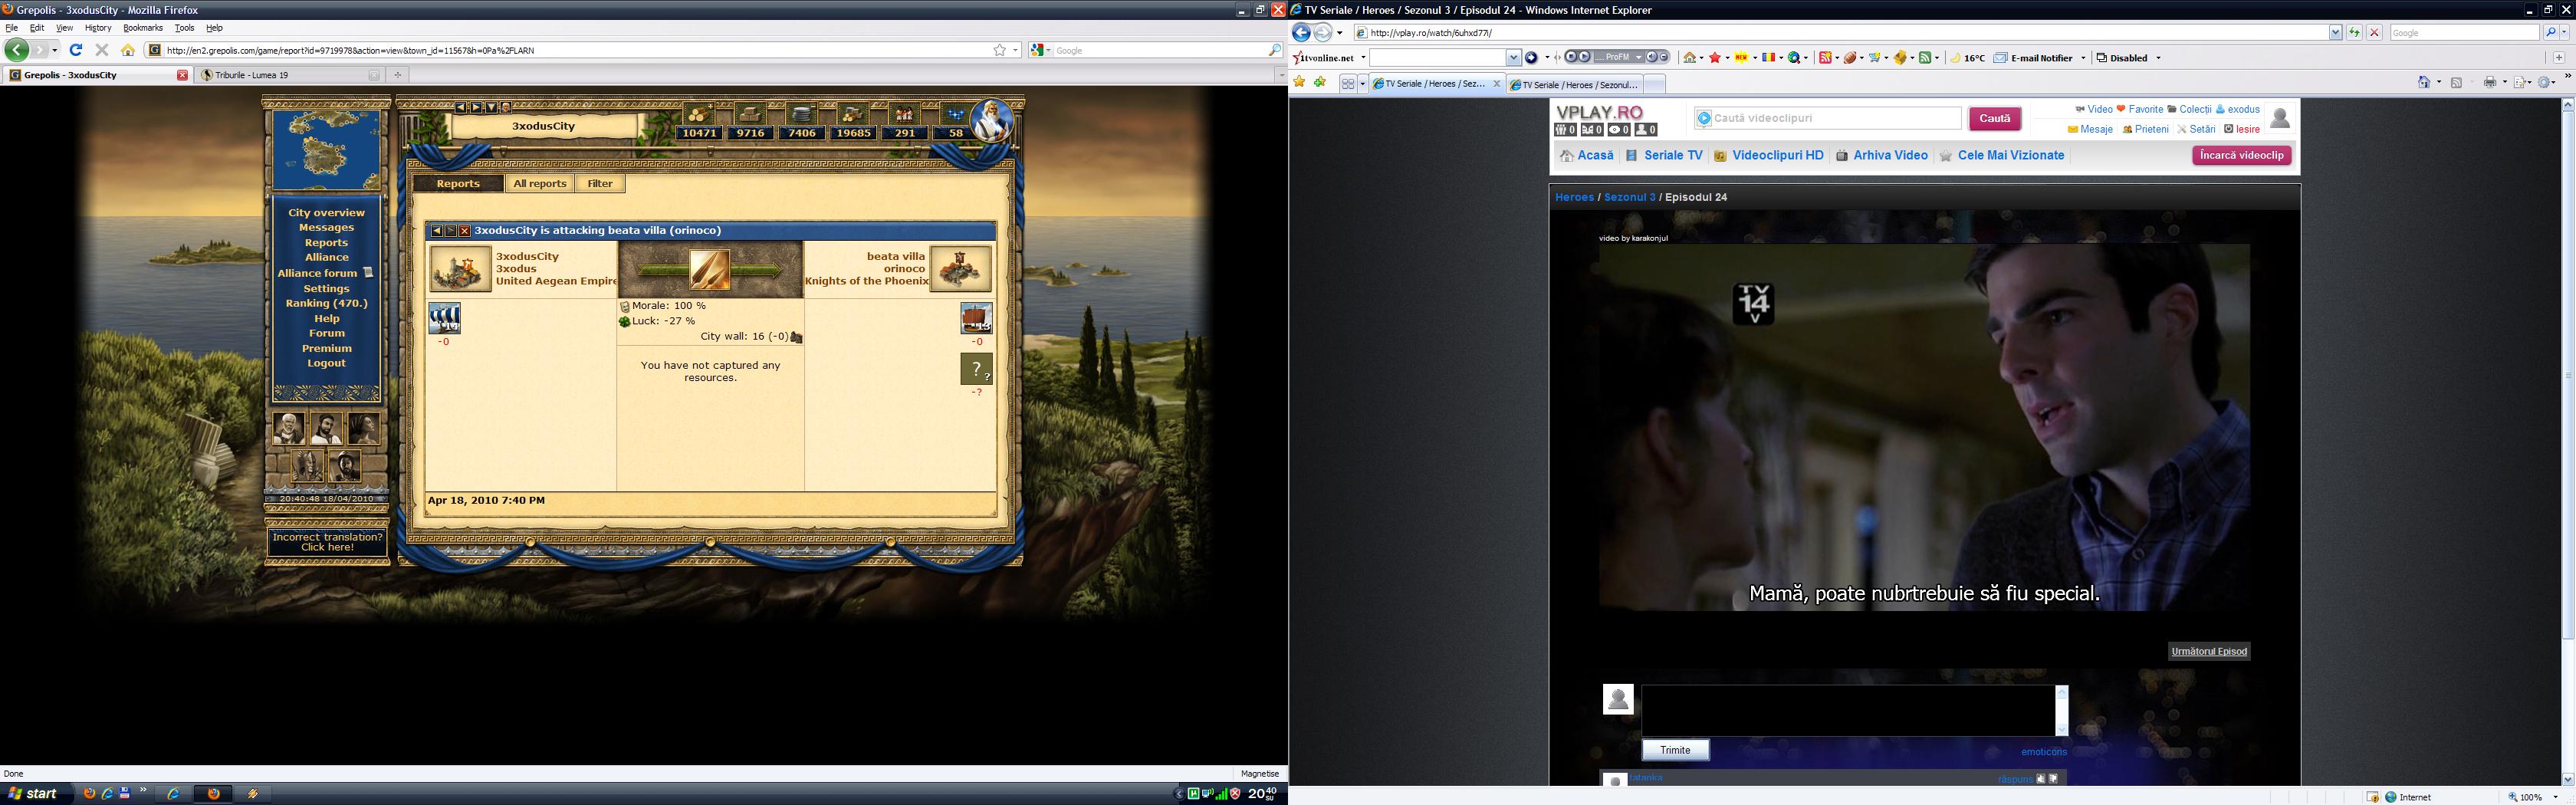
Task: Click the attacker's ship unit icon showing 14
Action: point(444,318)
